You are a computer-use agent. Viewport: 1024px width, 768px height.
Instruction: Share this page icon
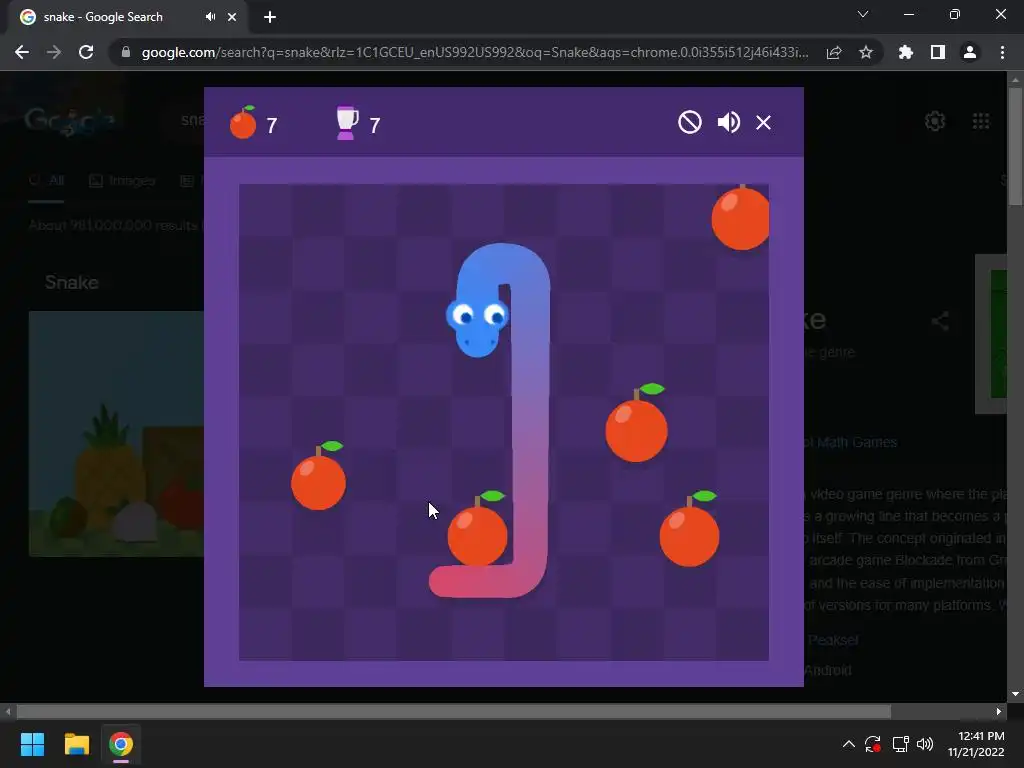(834, 52)
